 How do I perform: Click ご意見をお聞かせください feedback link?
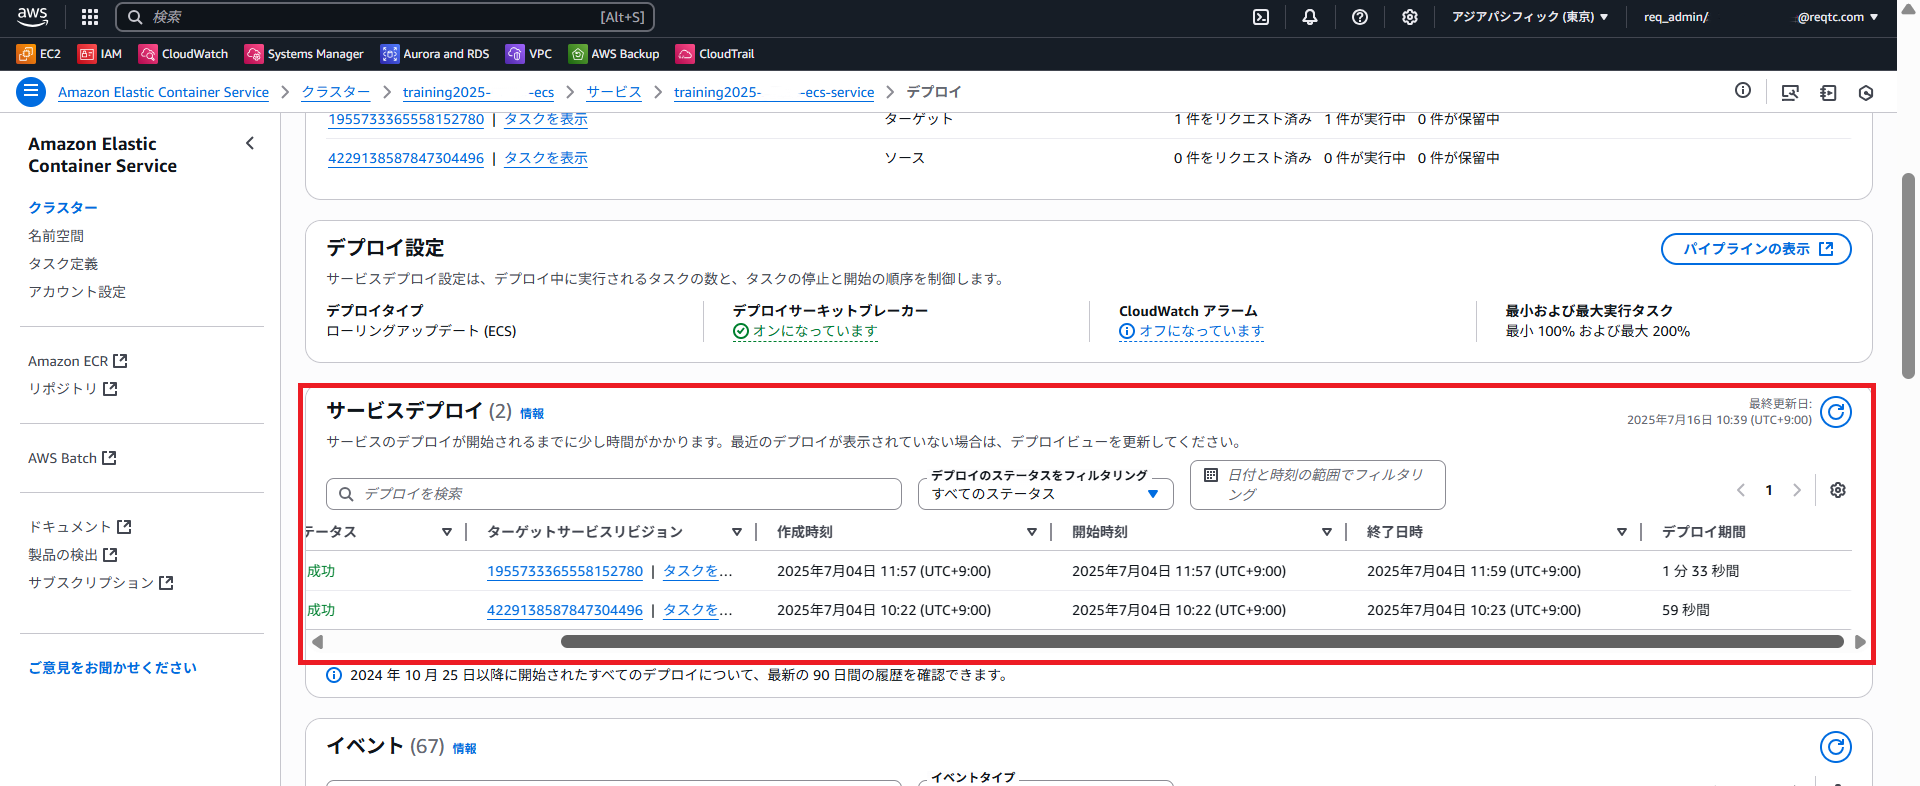coord(112,668)
